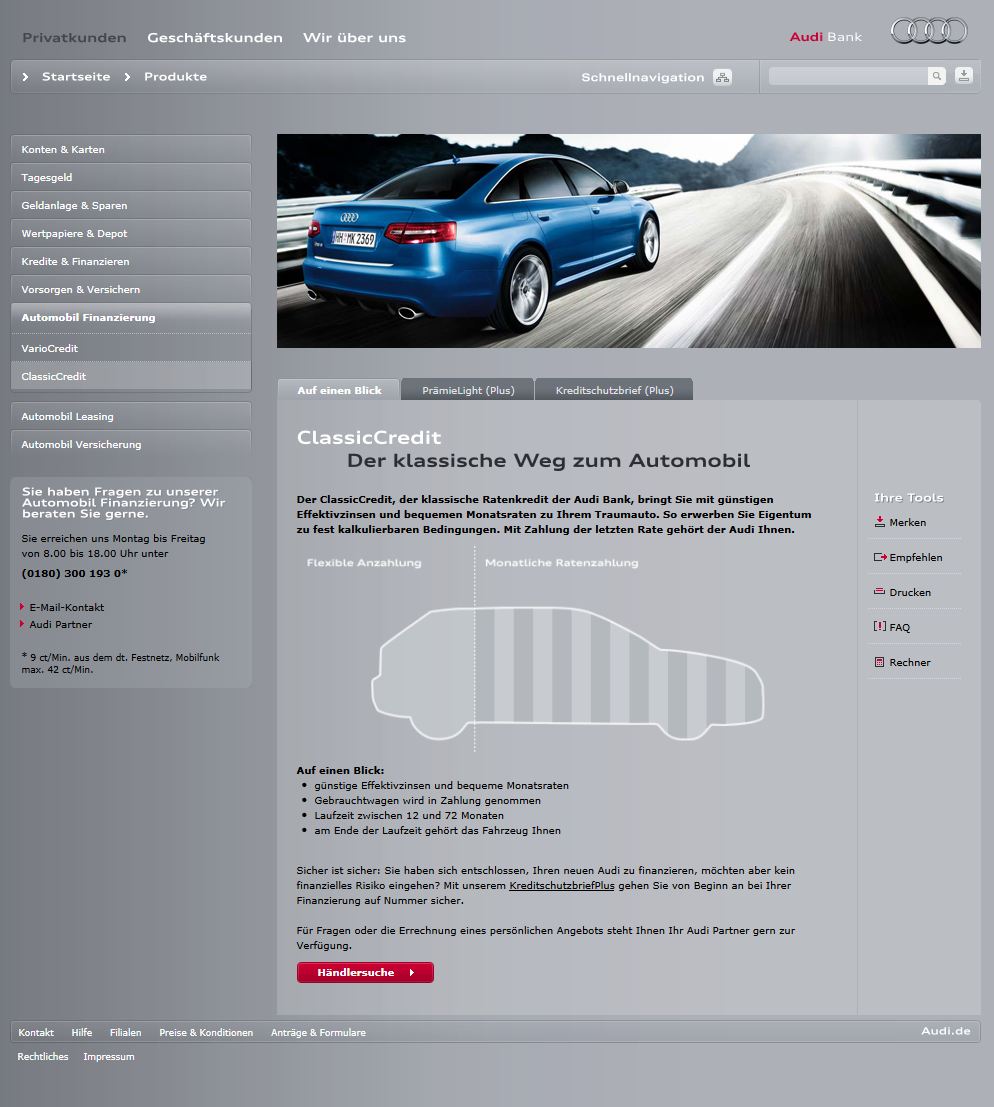
Task: Select Kredite & Finanzieren in the sidebar
Action: 131,261
